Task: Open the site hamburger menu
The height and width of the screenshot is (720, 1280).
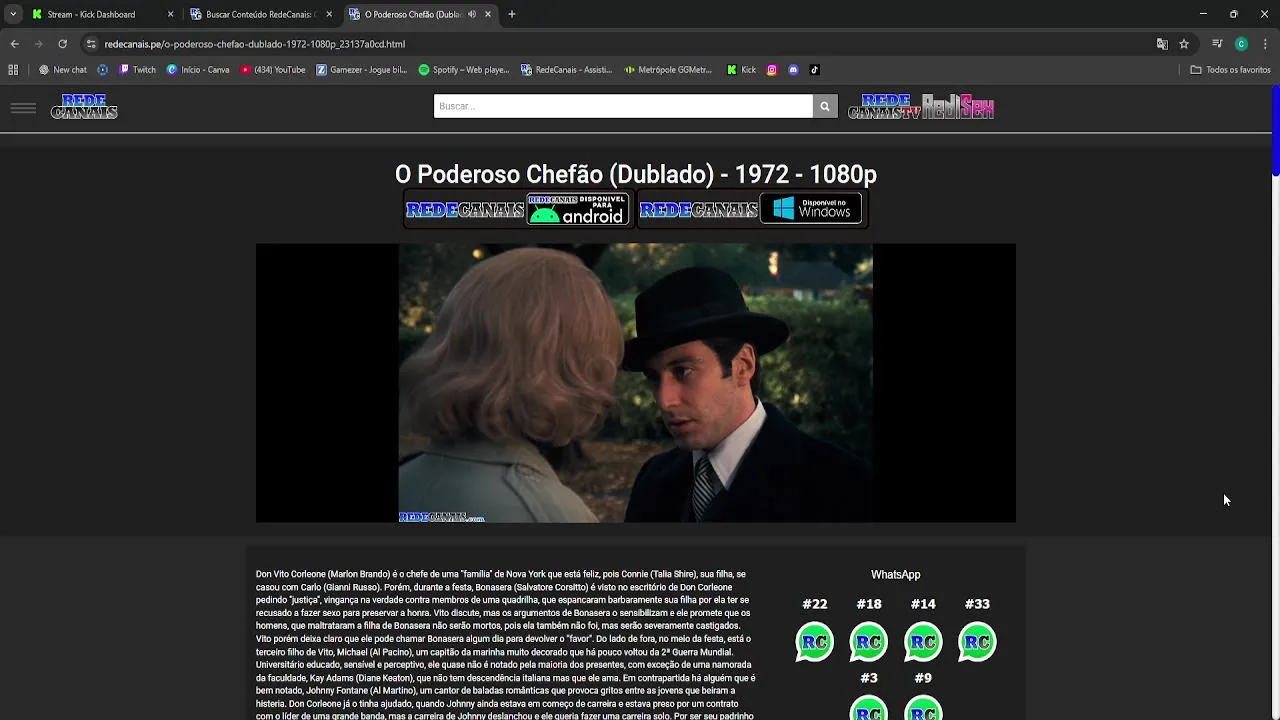Action: pyautogui.click(x=23, y=108)
